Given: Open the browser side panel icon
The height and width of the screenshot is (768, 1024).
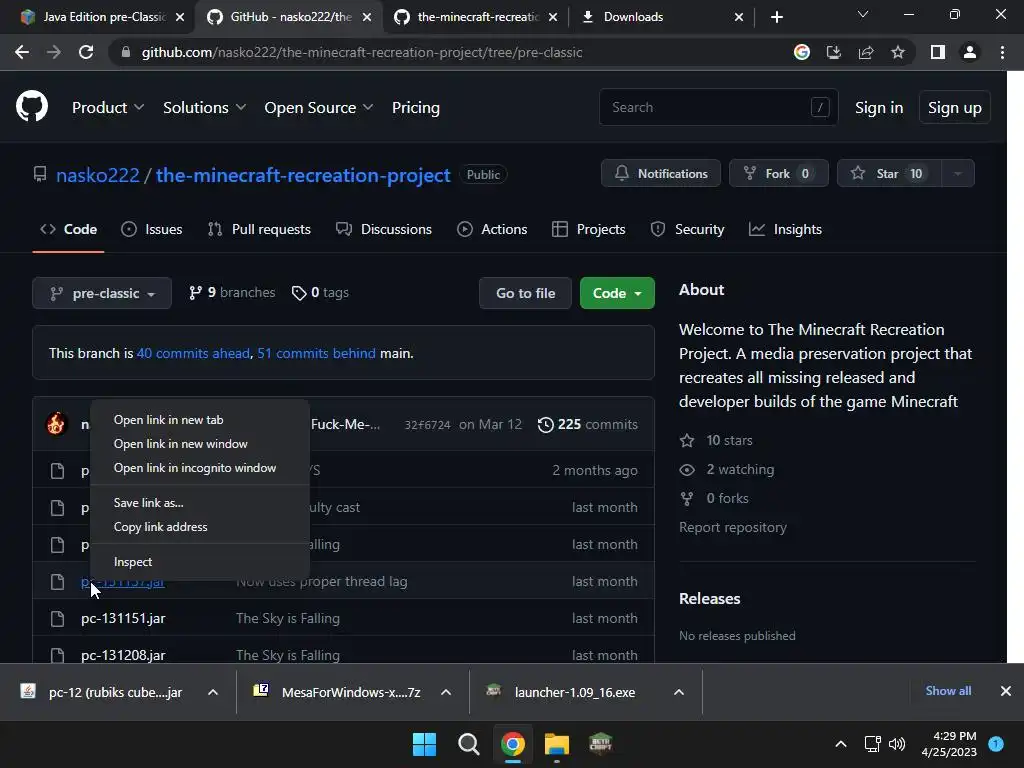Looking at the screenshot, I should coord(938,52).
